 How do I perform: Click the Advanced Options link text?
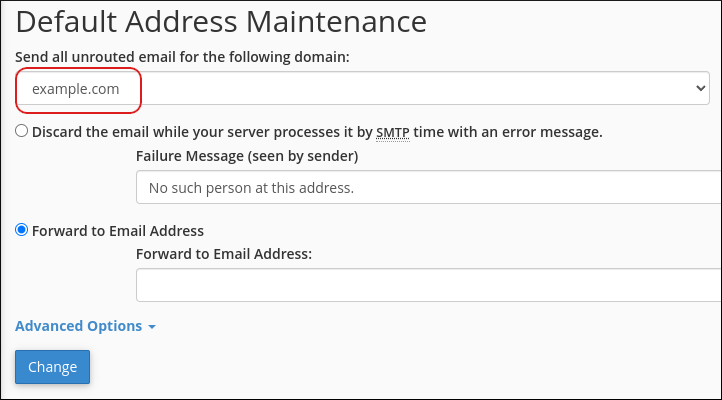pos(78,326)
